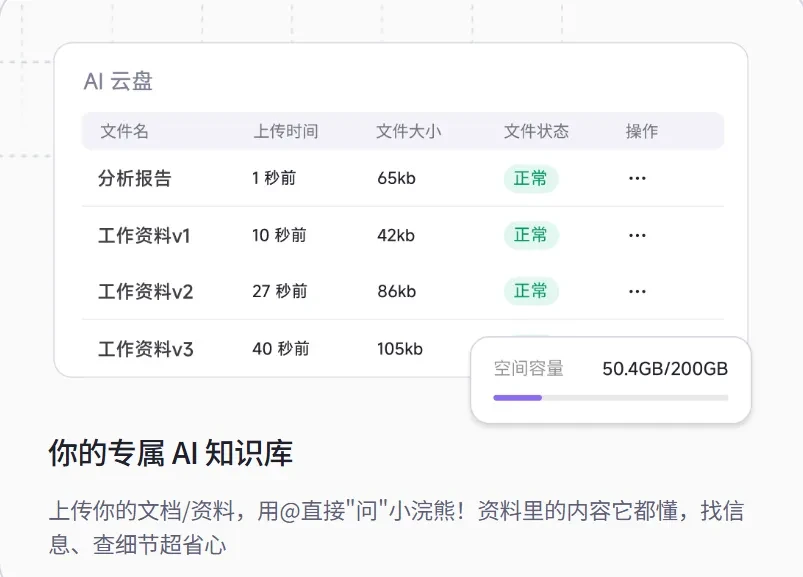Click the file size 86kb
This screenshot has height=577, width=803.
point(397,291)
